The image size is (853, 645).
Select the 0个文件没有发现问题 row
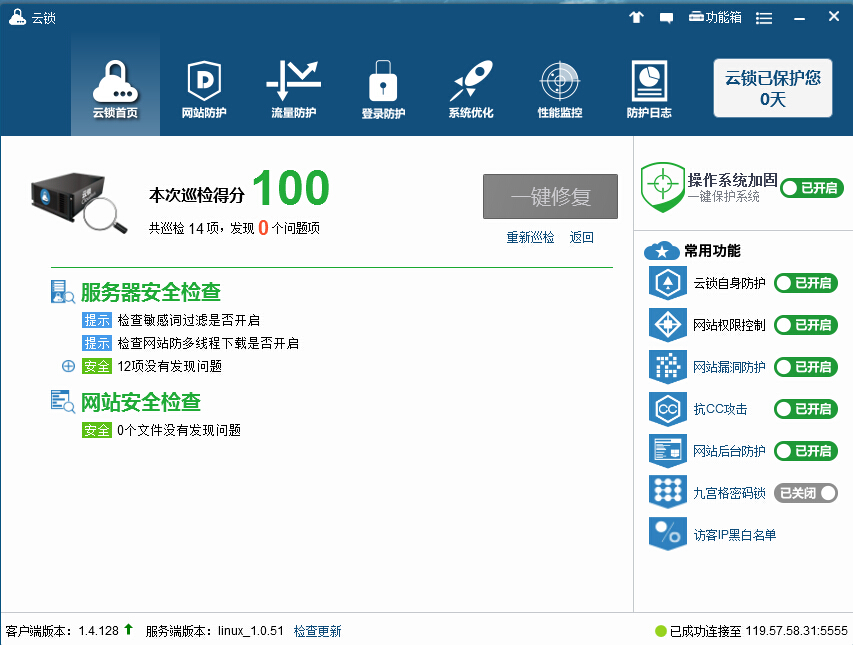(x=162, y=430)
